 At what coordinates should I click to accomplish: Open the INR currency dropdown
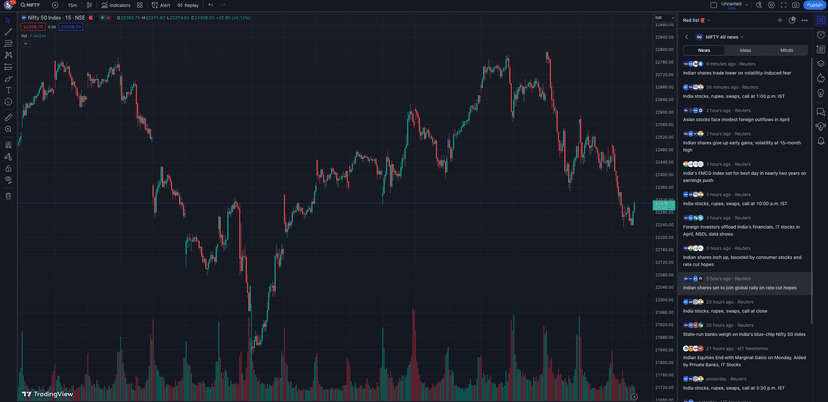point(660,18)
